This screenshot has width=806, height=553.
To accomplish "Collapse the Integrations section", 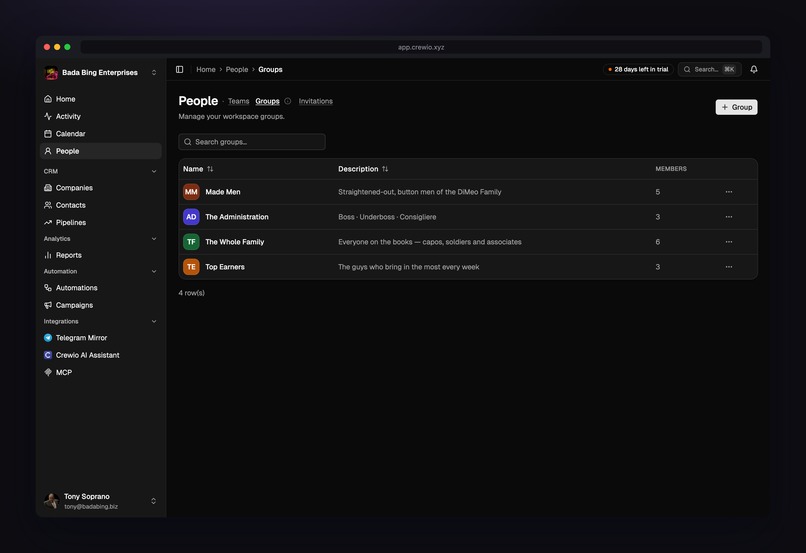I will coord(154,321).
